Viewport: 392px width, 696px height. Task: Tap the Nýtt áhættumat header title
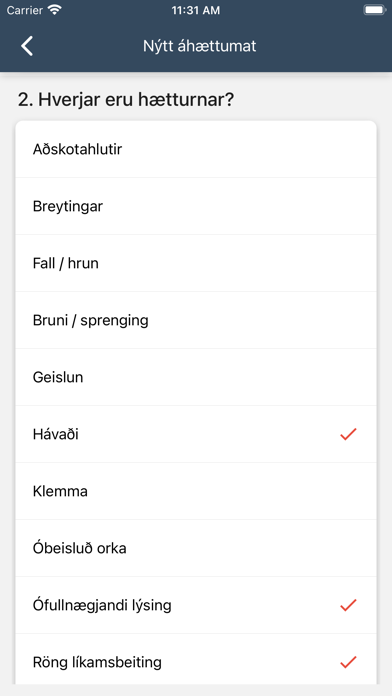199,46
